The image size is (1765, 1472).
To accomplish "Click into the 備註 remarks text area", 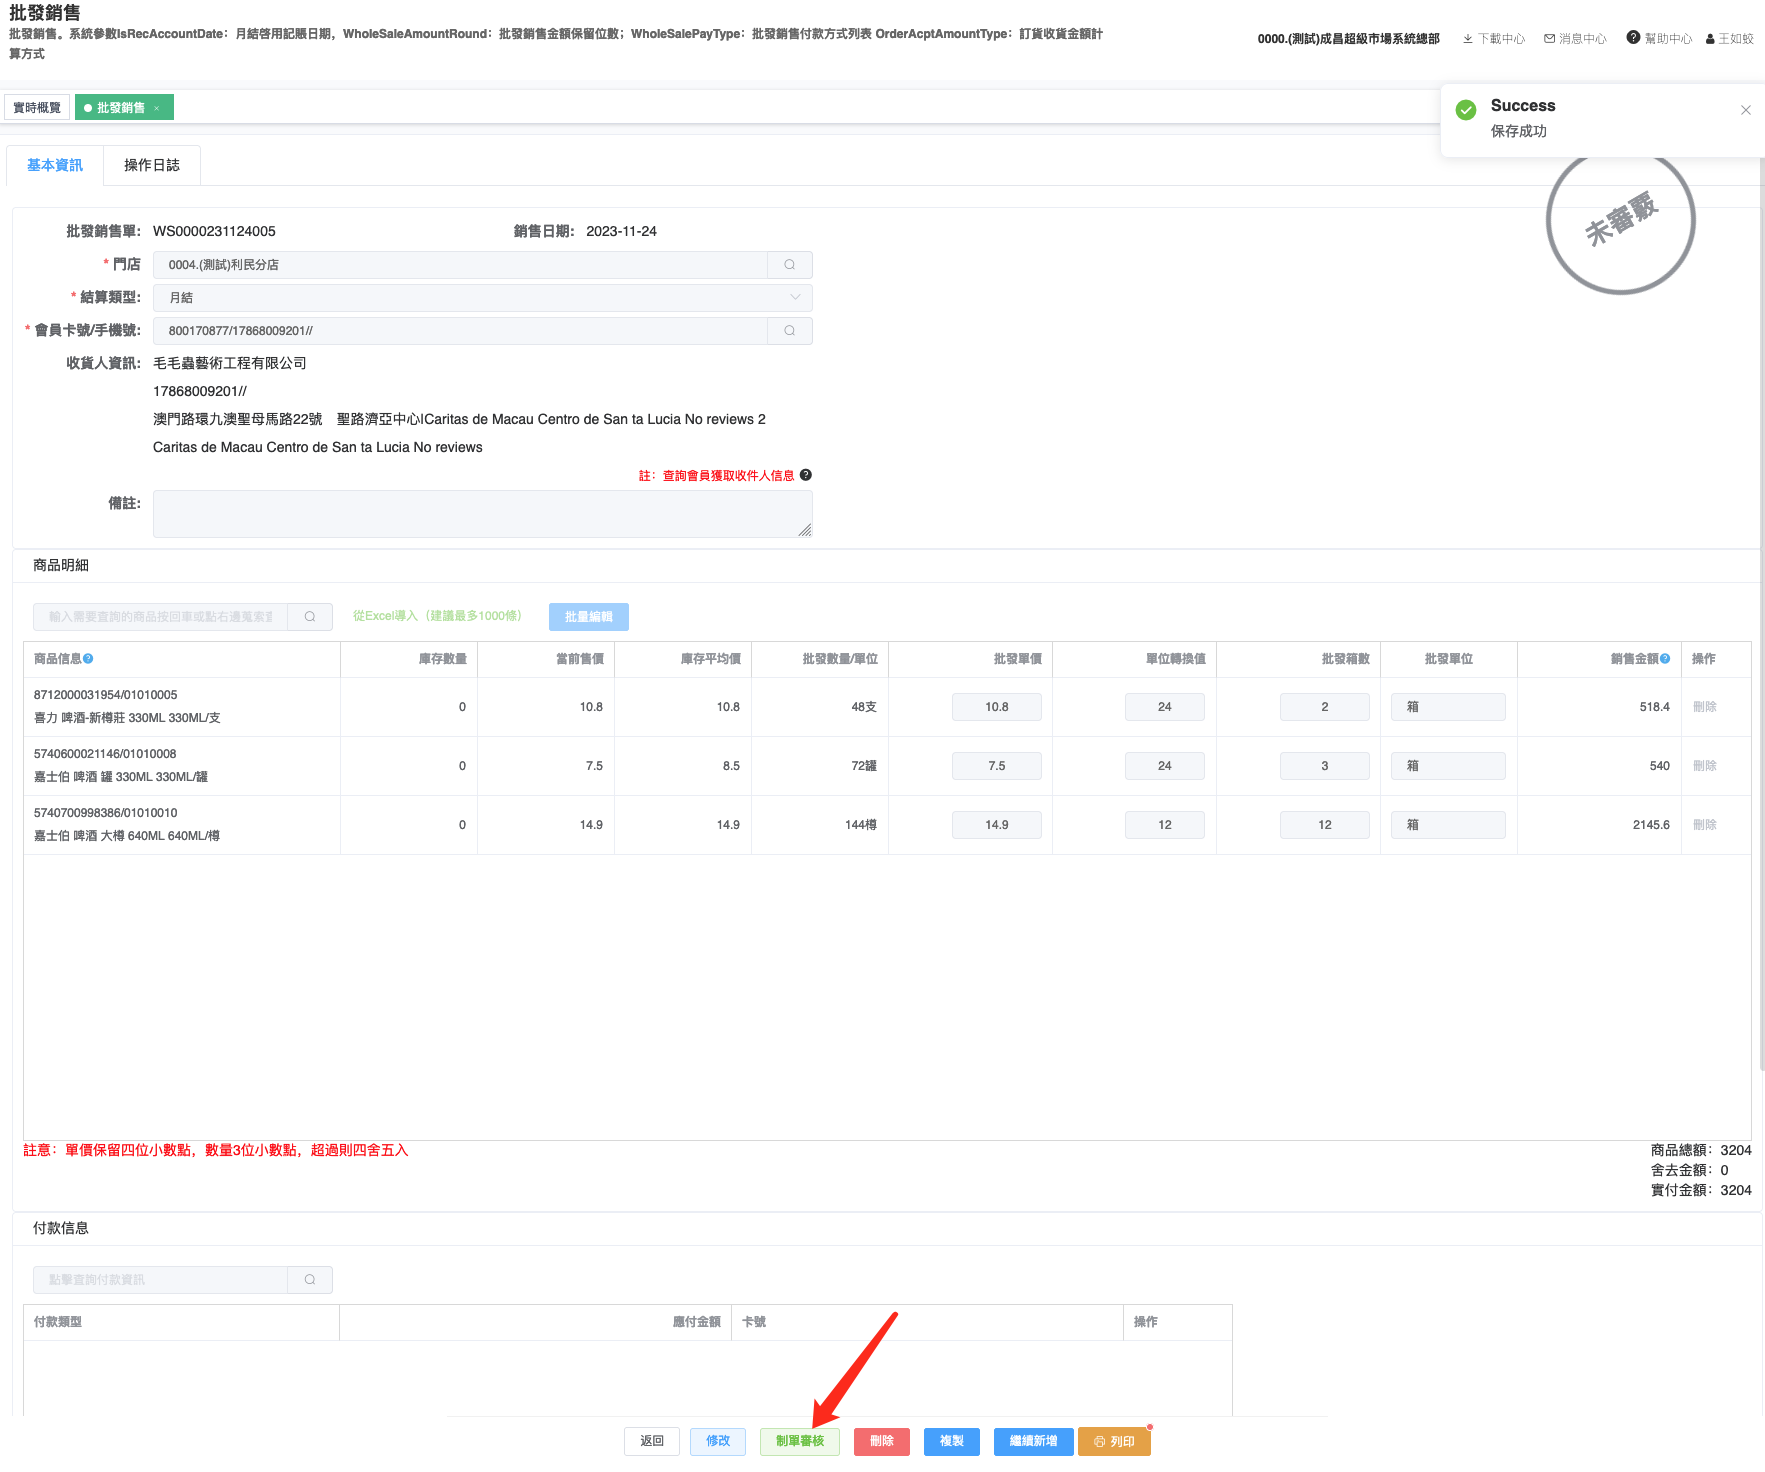I will point(482,514).
